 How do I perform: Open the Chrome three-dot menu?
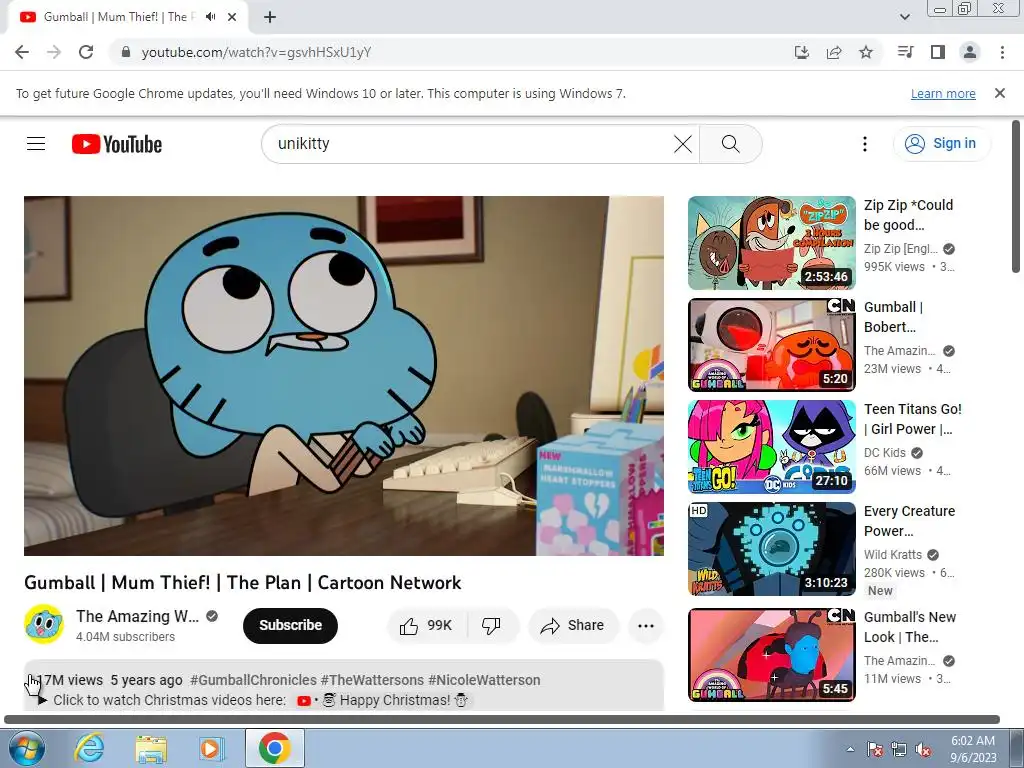click(x=1002, y=52)
